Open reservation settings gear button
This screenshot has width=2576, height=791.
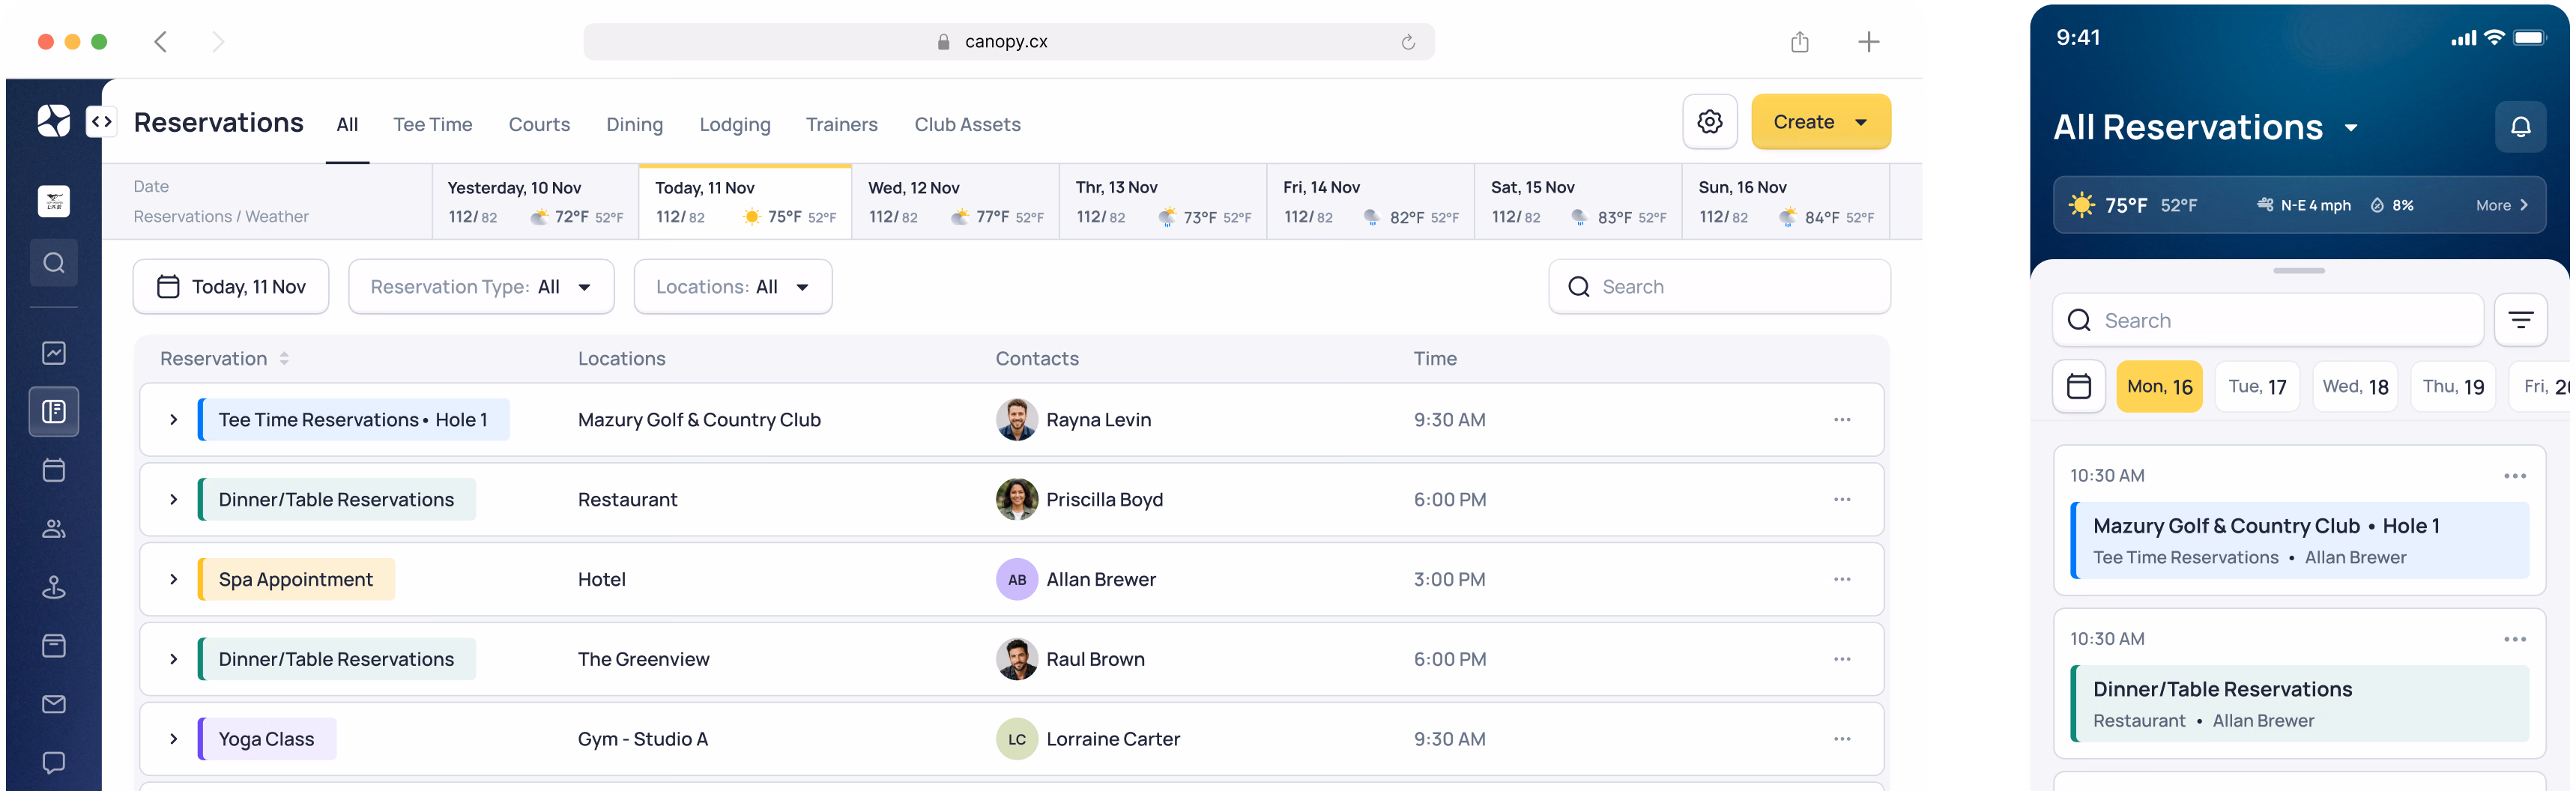(x=1710, y=122)
